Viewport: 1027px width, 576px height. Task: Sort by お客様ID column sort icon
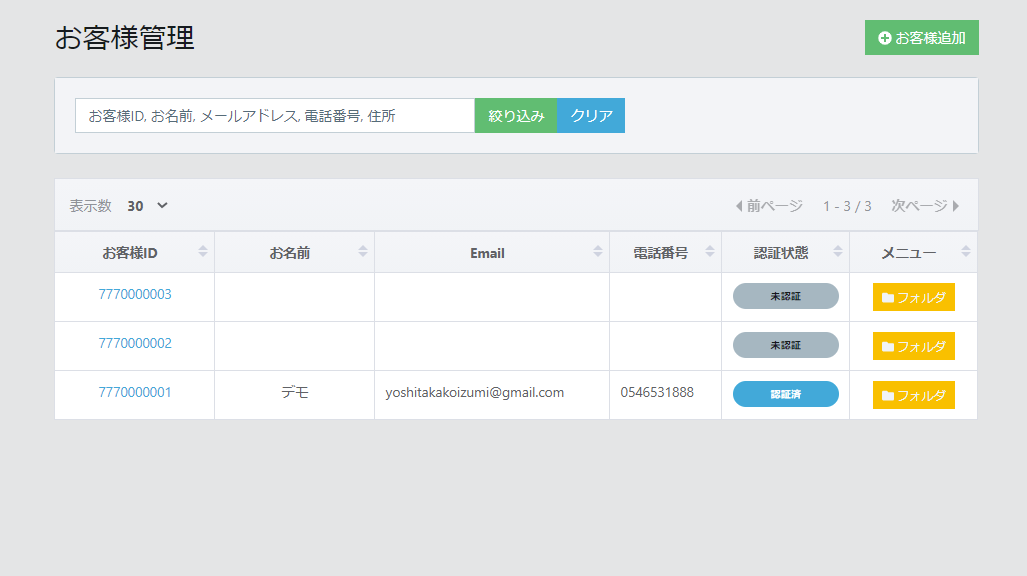click(x=203, y=252)
